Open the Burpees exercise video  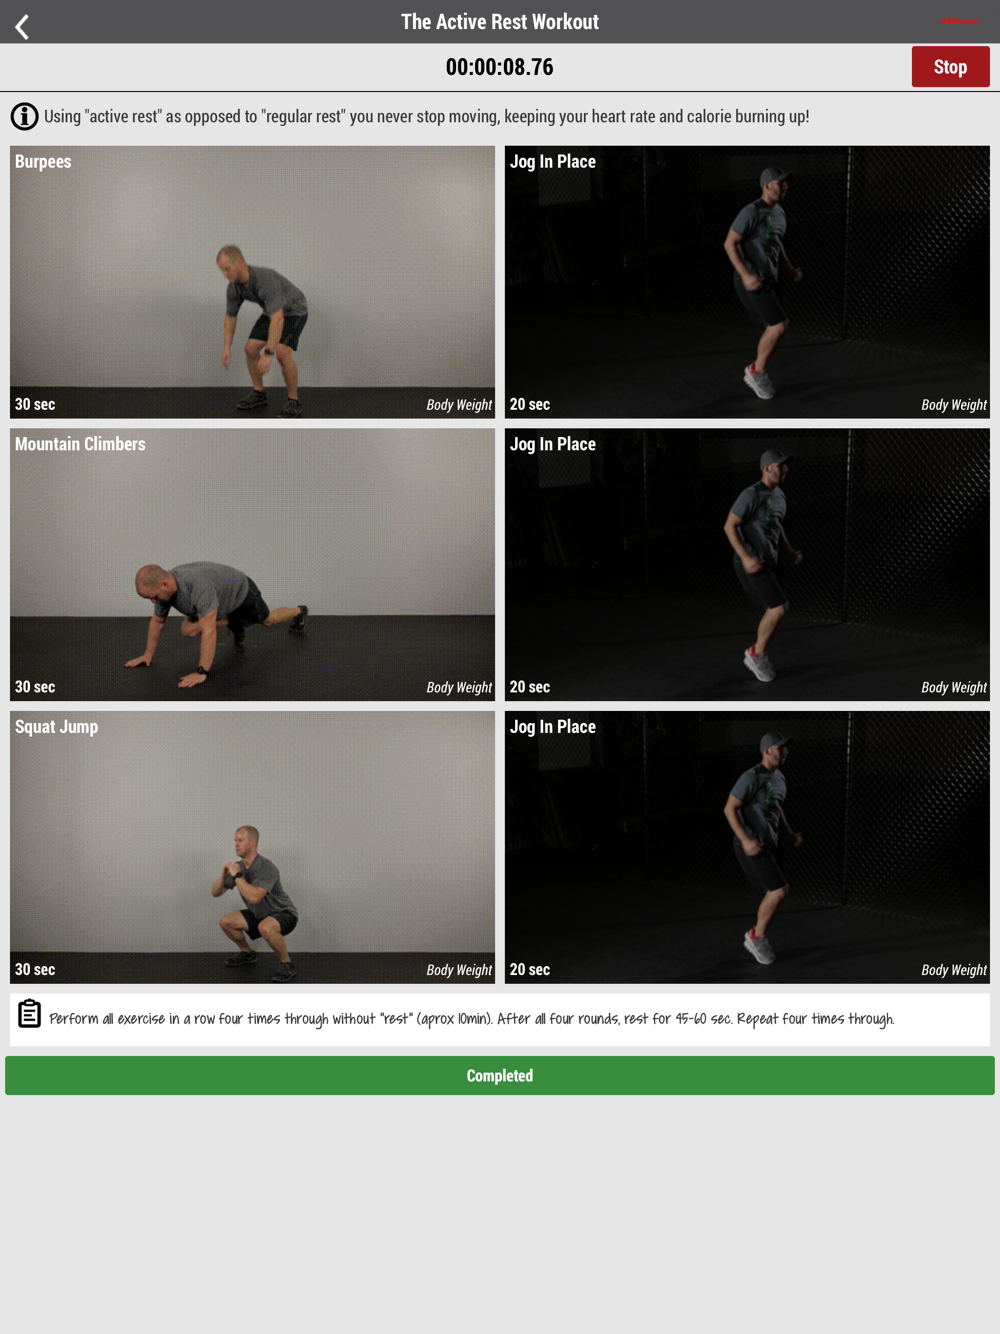point(252,282)
